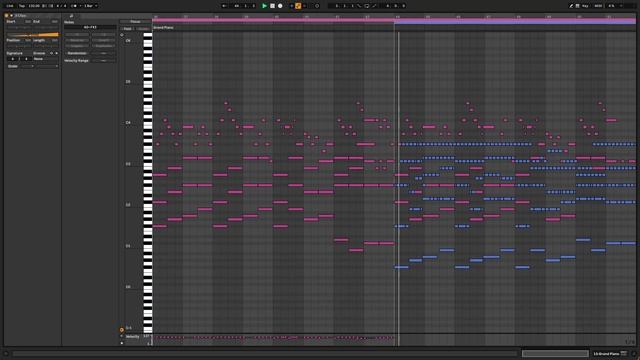Open the metronome settings dropdown arrow
Viewport: 640px width, 360px height.
pos(80,6)
